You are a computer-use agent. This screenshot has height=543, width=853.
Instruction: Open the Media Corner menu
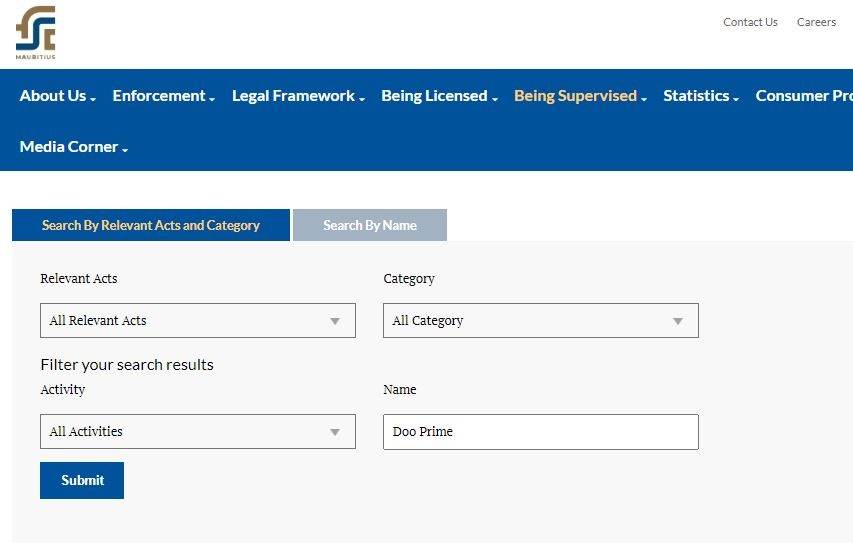[74, 147]
